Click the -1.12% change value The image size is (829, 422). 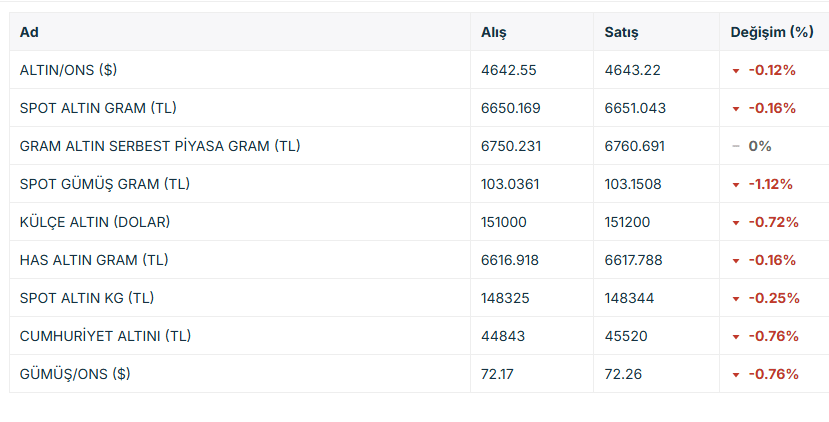pyautogui.click(x=770, y=185)
